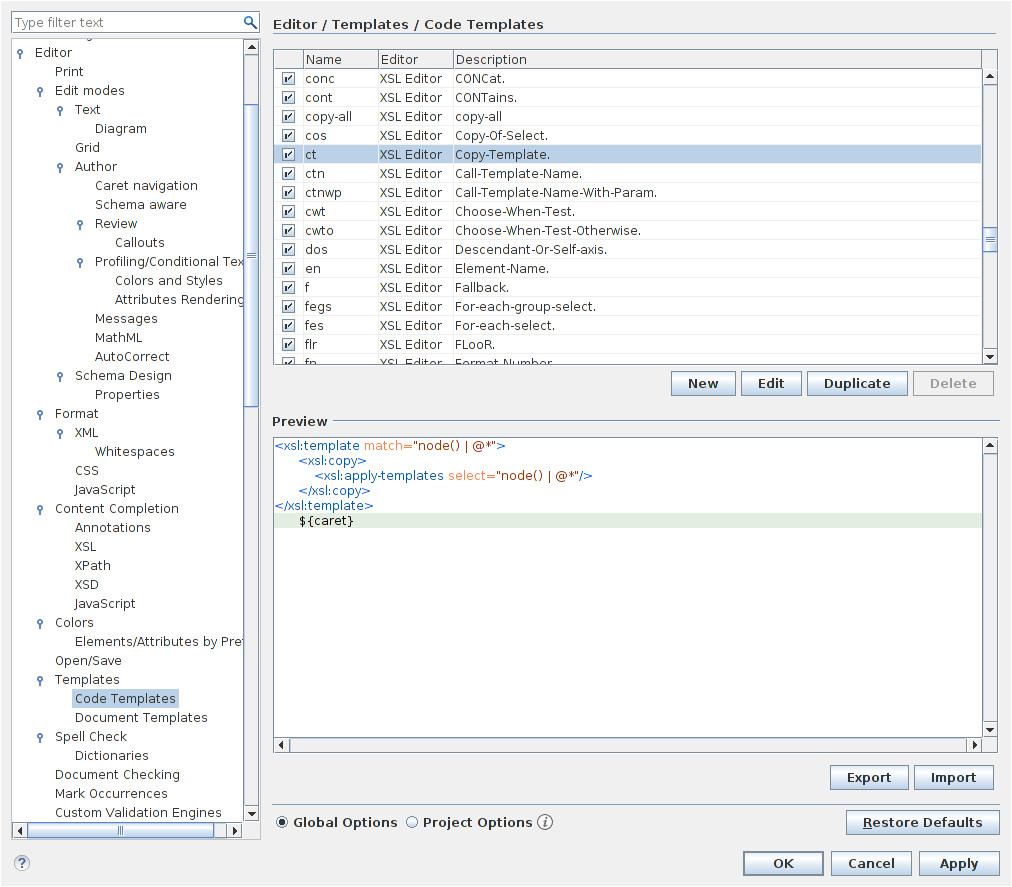
Task: Select Project Options radio button
Action: tap(412, 823)
